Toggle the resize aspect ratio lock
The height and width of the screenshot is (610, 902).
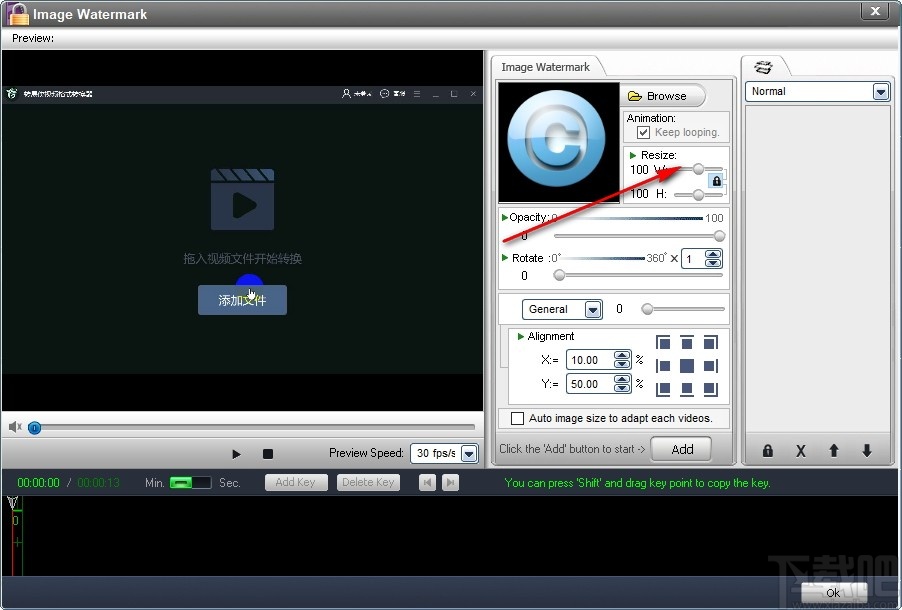point(716,181)
